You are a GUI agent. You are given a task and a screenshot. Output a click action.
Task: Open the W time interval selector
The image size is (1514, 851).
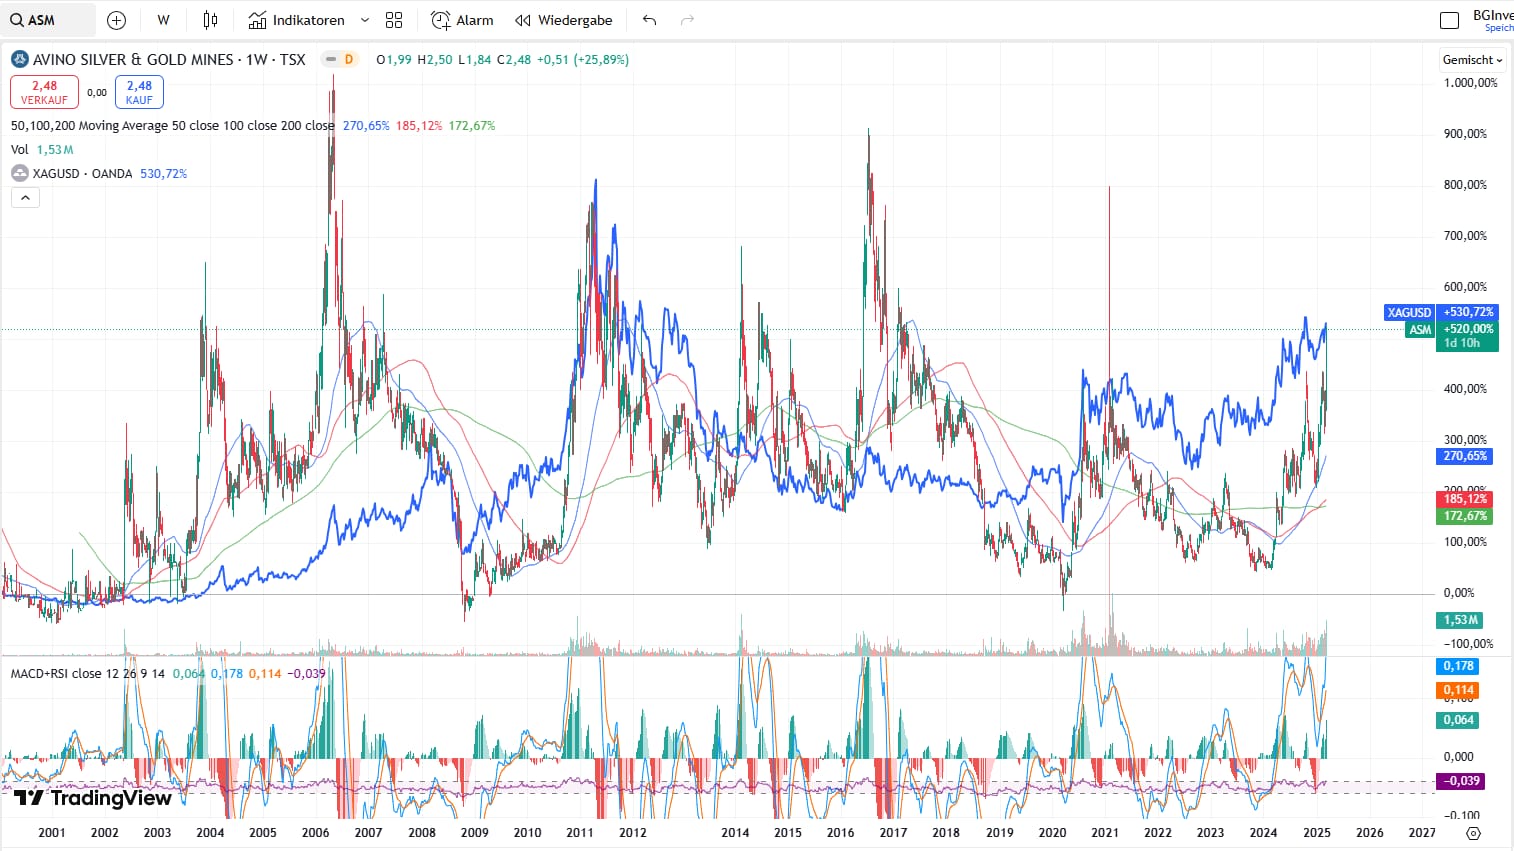coord(164,20)
